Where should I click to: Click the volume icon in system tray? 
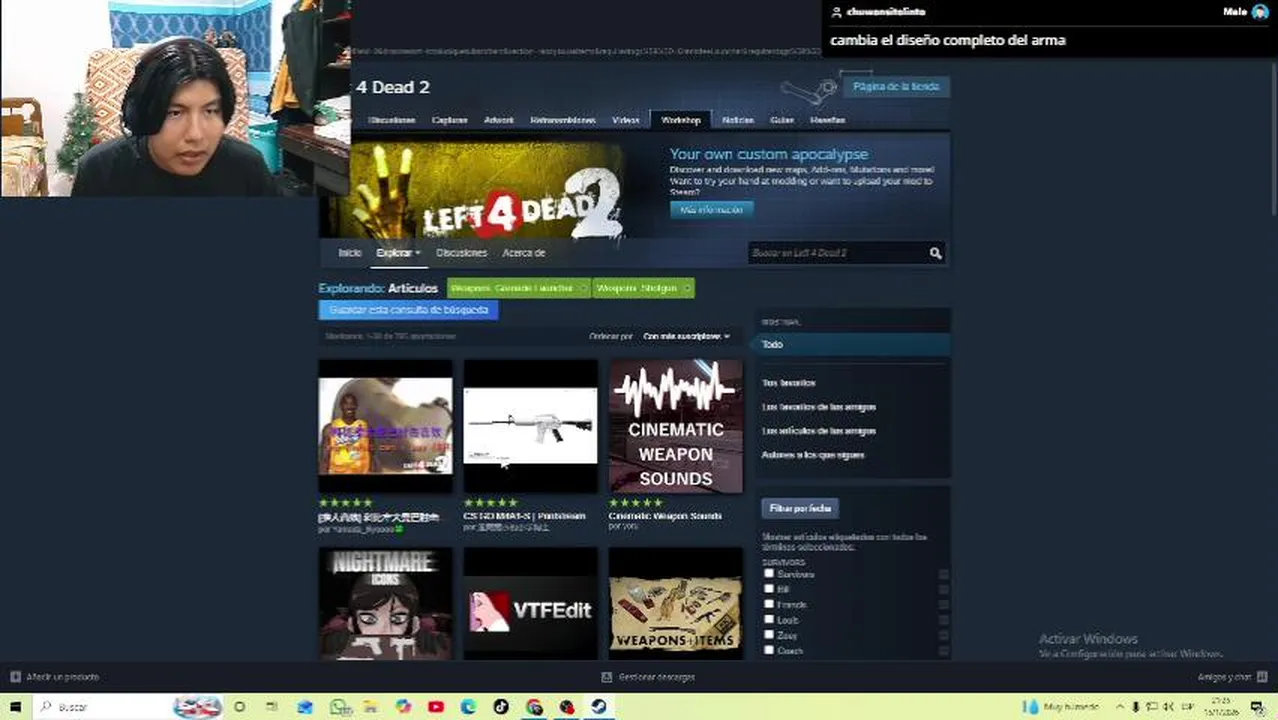click(x=1169, y=707)
